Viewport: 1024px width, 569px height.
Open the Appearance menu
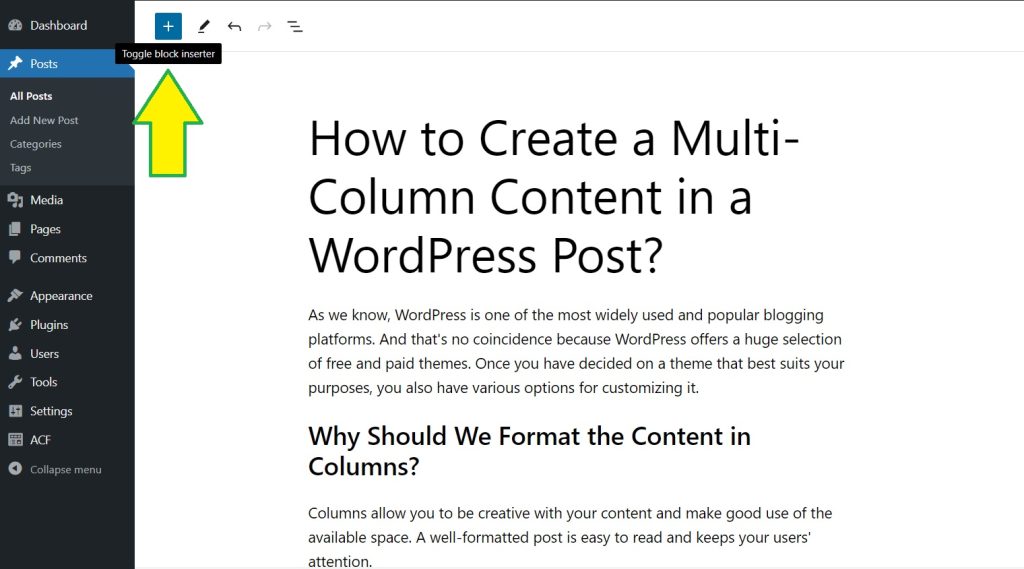point(61,296)
